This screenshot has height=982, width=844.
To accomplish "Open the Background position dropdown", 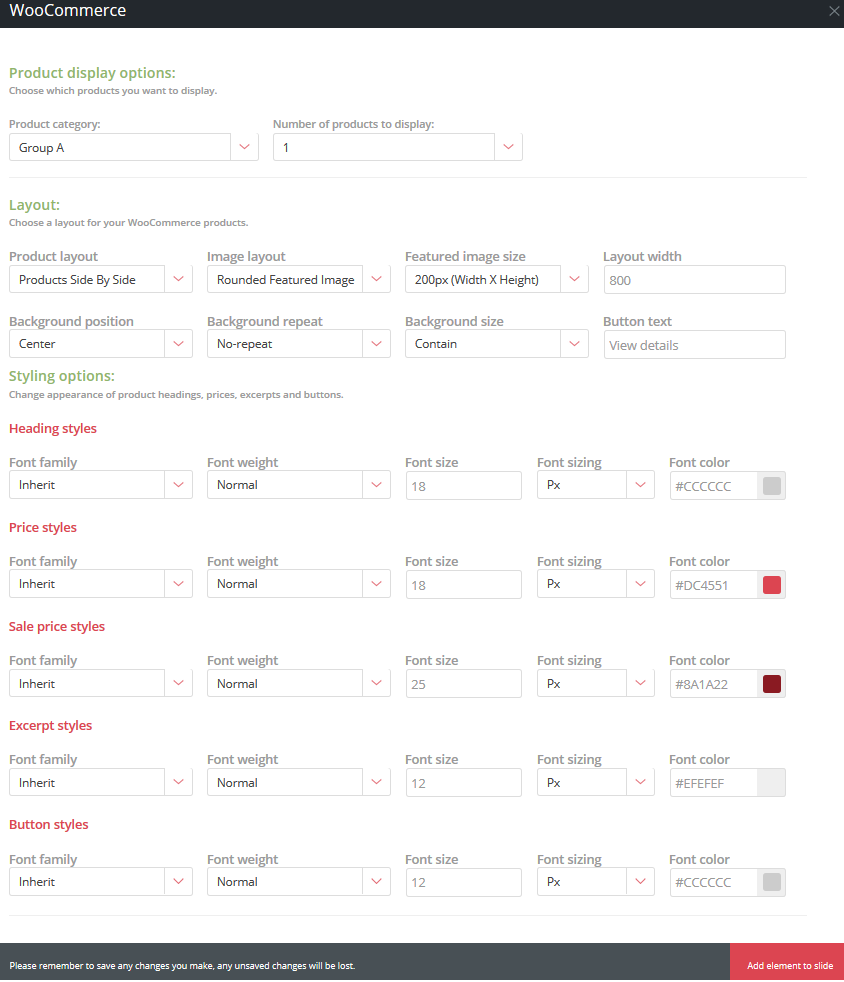I will tap(100, 344).
